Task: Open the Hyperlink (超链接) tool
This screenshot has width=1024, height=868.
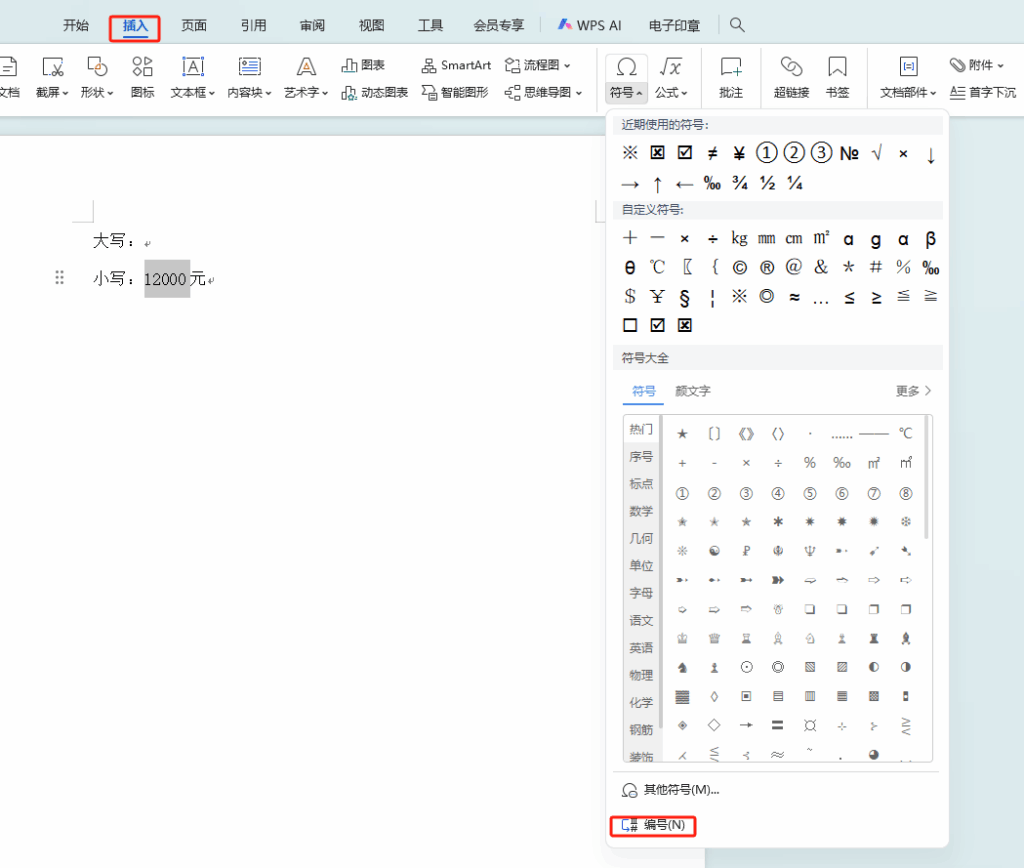Action: click(791, 77)
